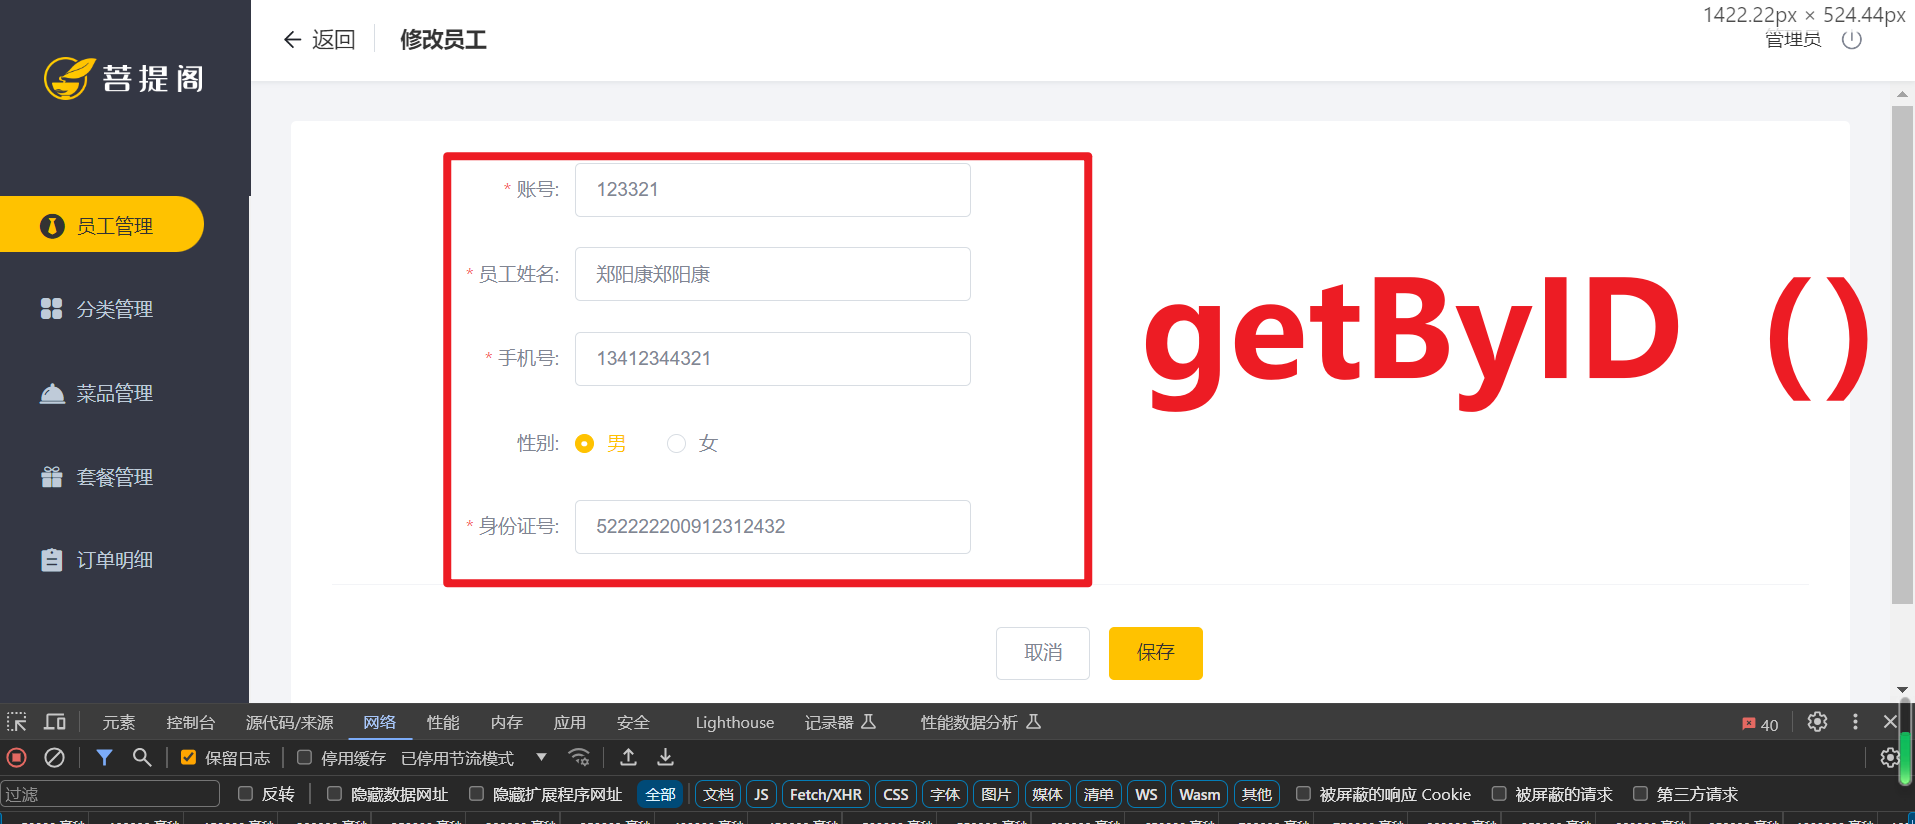
Task: Click the red record network log icon
Action: [17, 757]
